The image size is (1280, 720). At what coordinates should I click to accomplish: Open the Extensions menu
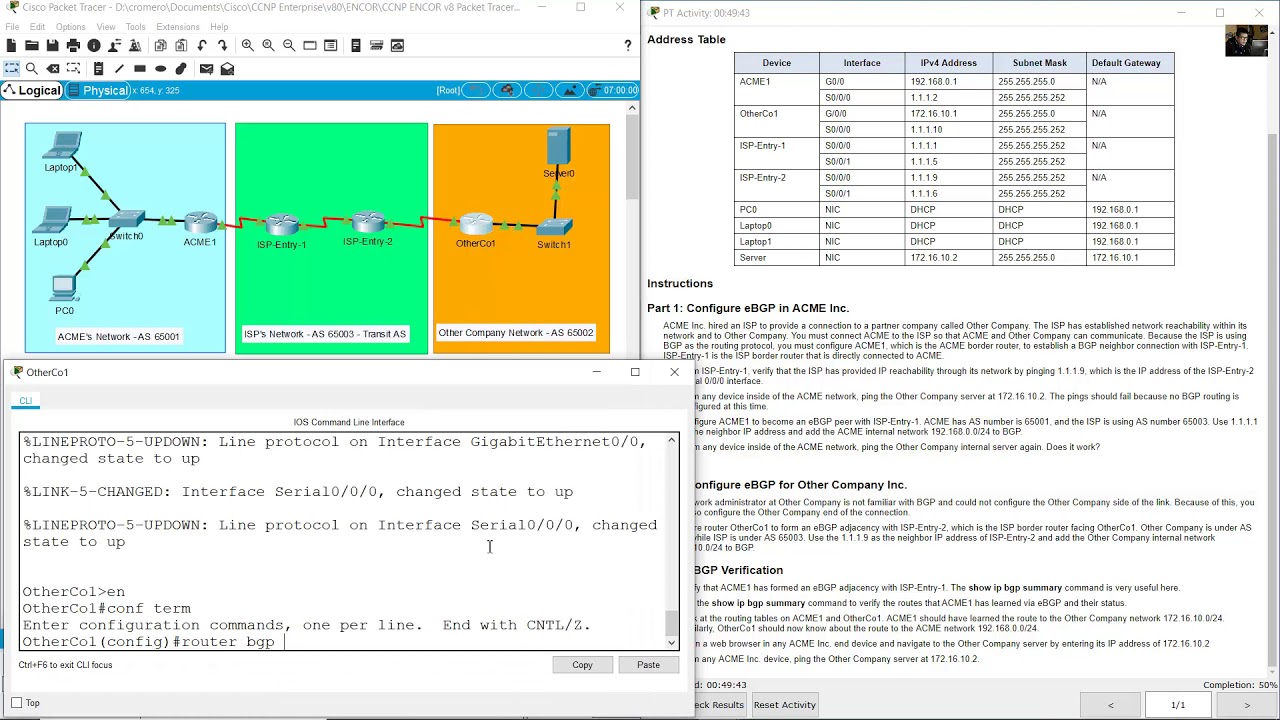pyautogui.click(x=178, y=27)
